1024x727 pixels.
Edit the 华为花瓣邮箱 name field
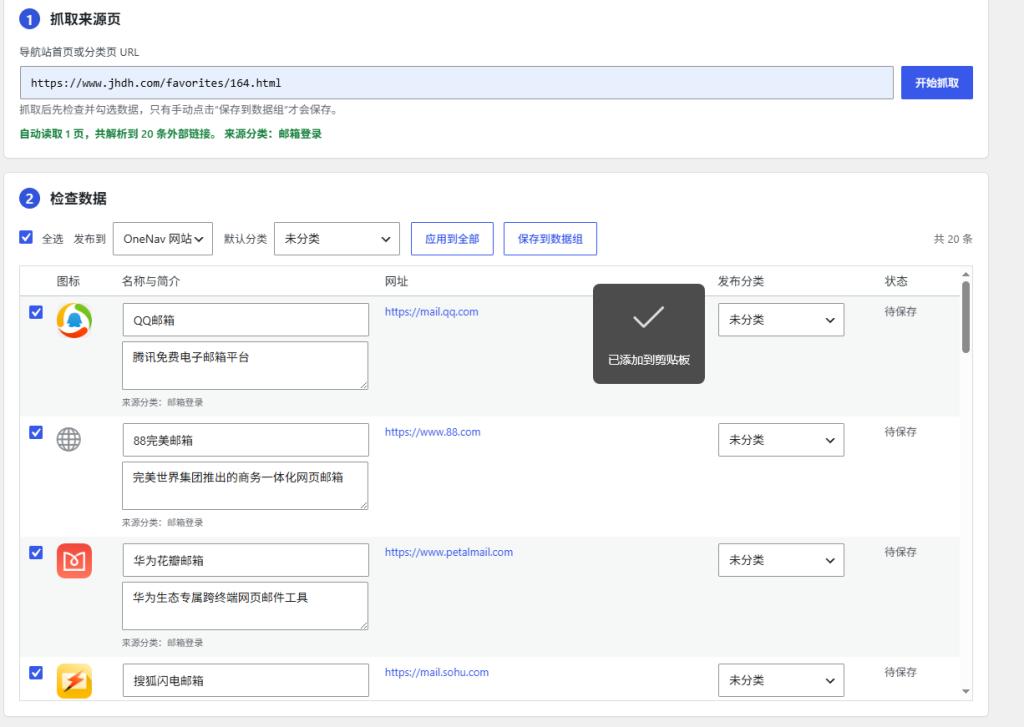point(246,560)
